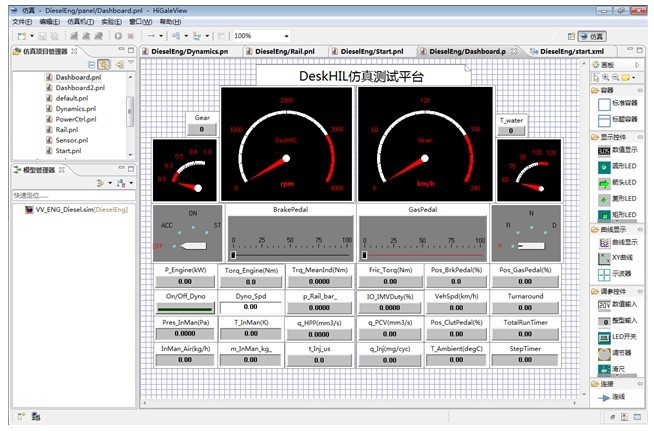Screen dimensions: 654x431
Task: Start the simulation with the Run icon
Action: [x=118, y=36]
